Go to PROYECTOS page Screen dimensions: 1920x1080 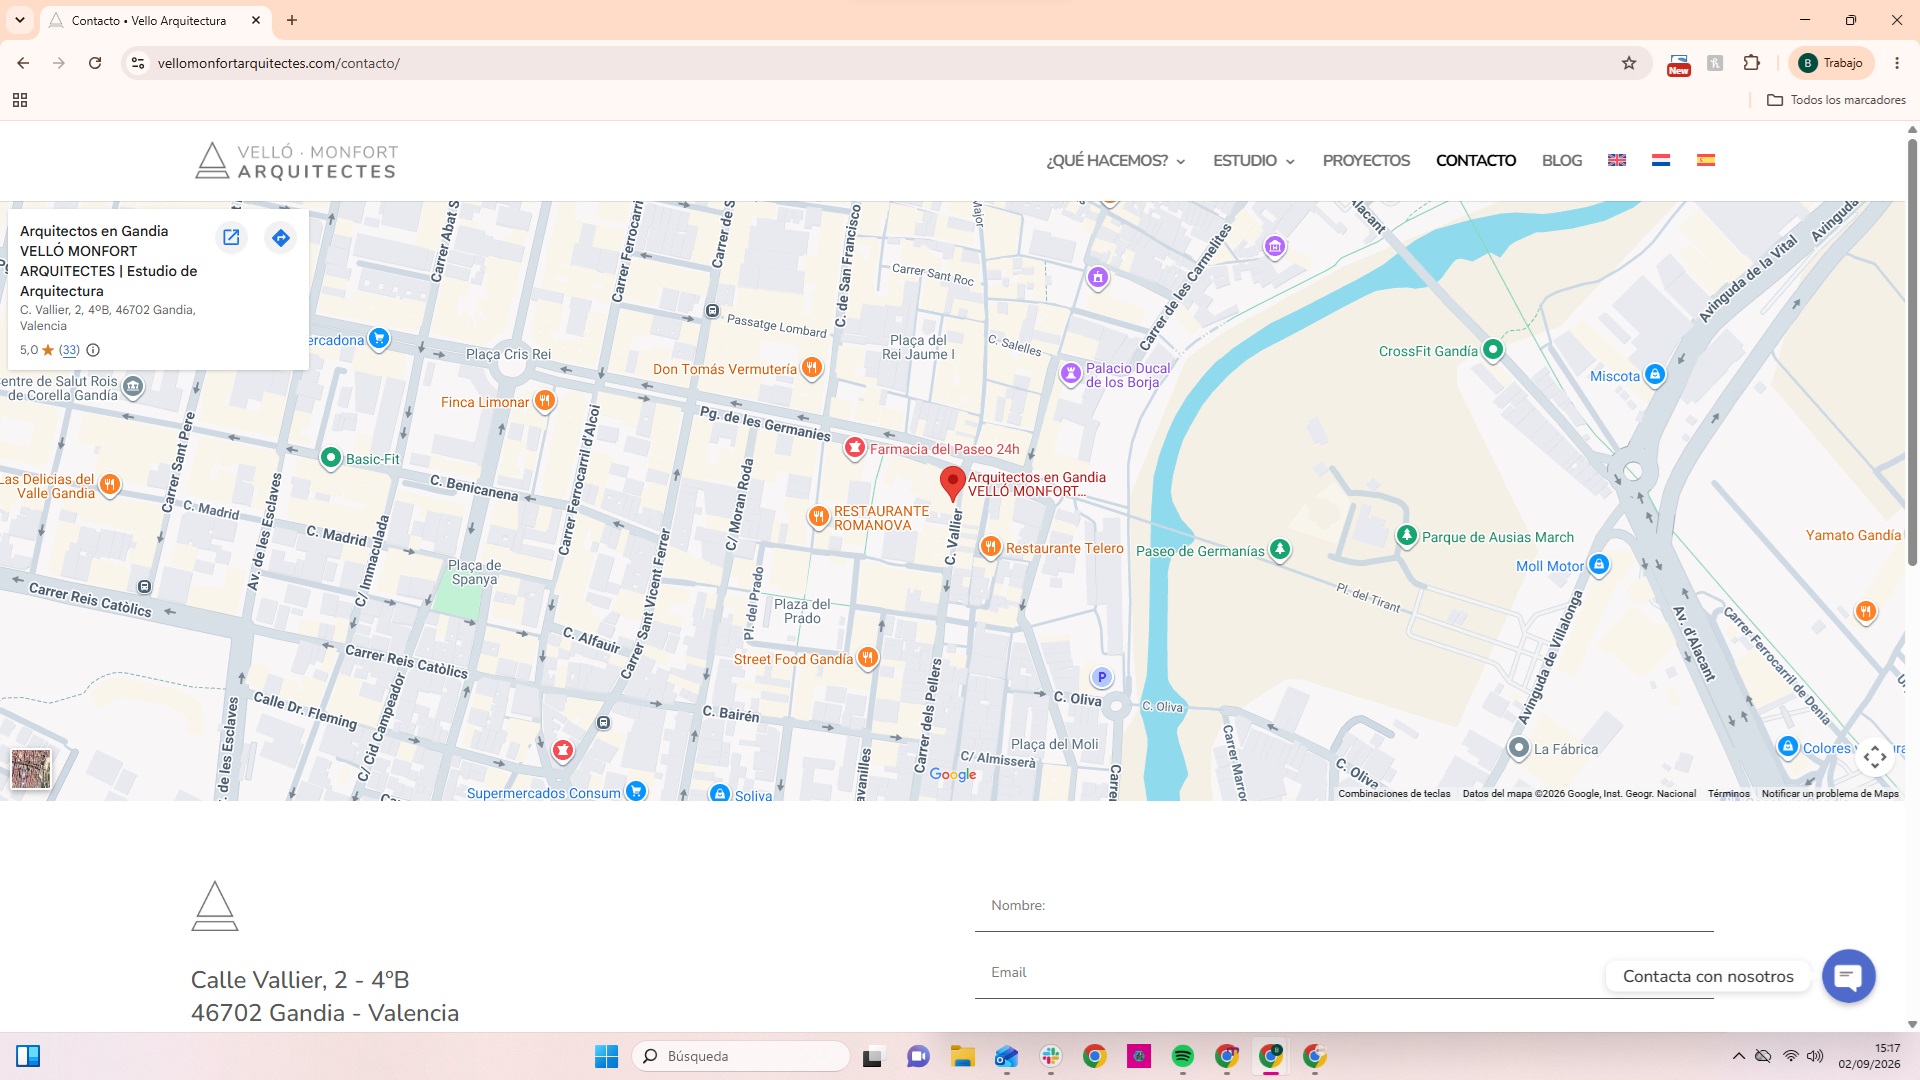coord(1366,160)
